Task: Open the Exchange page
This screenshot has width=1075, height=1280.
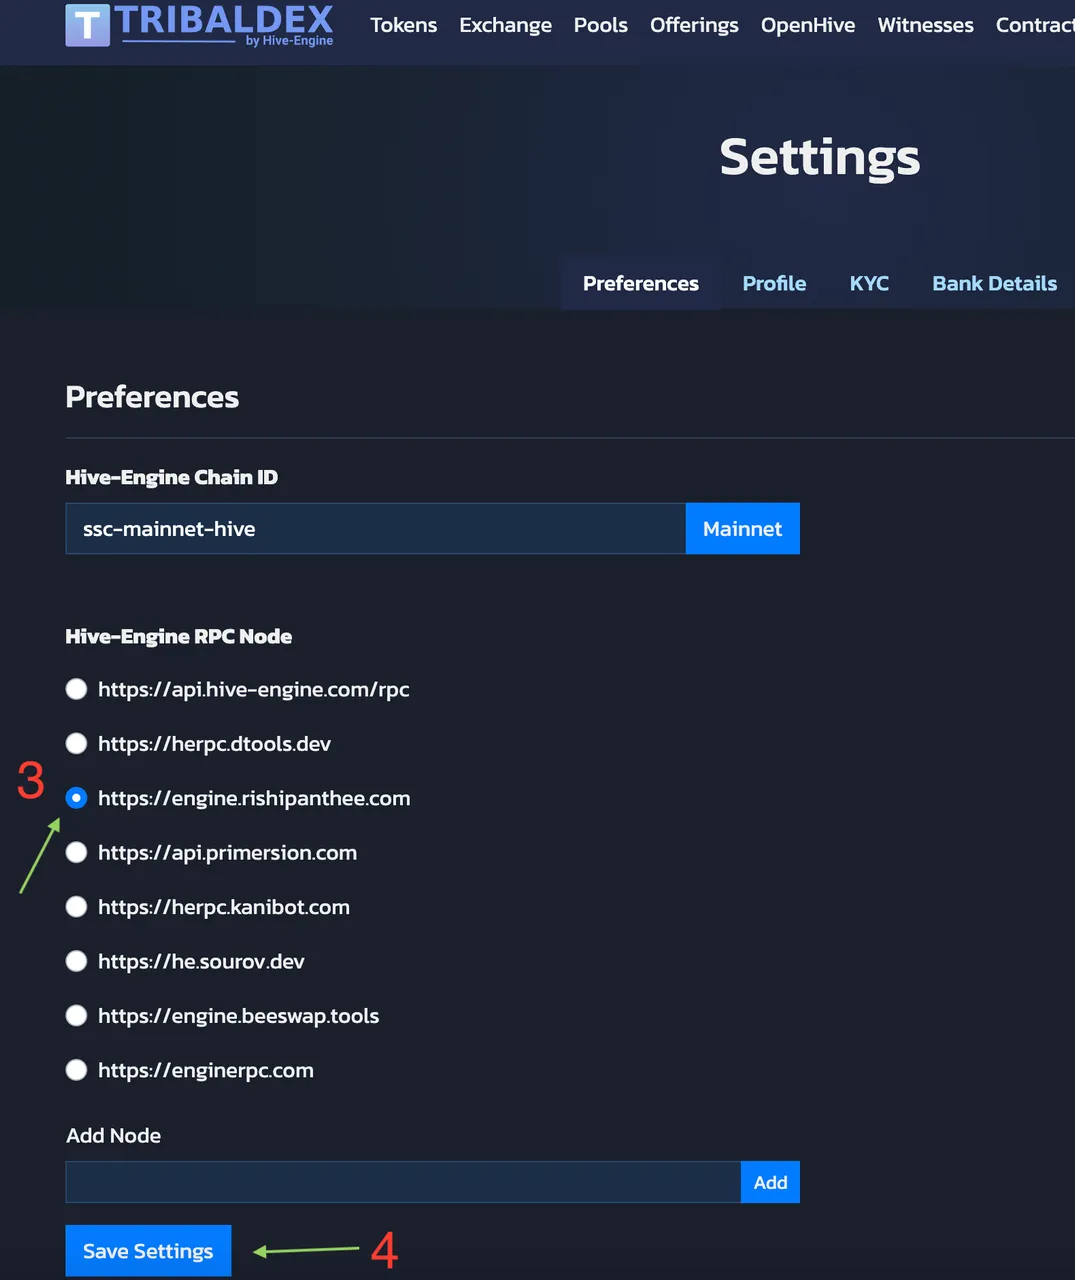Action: click(505, 25)
